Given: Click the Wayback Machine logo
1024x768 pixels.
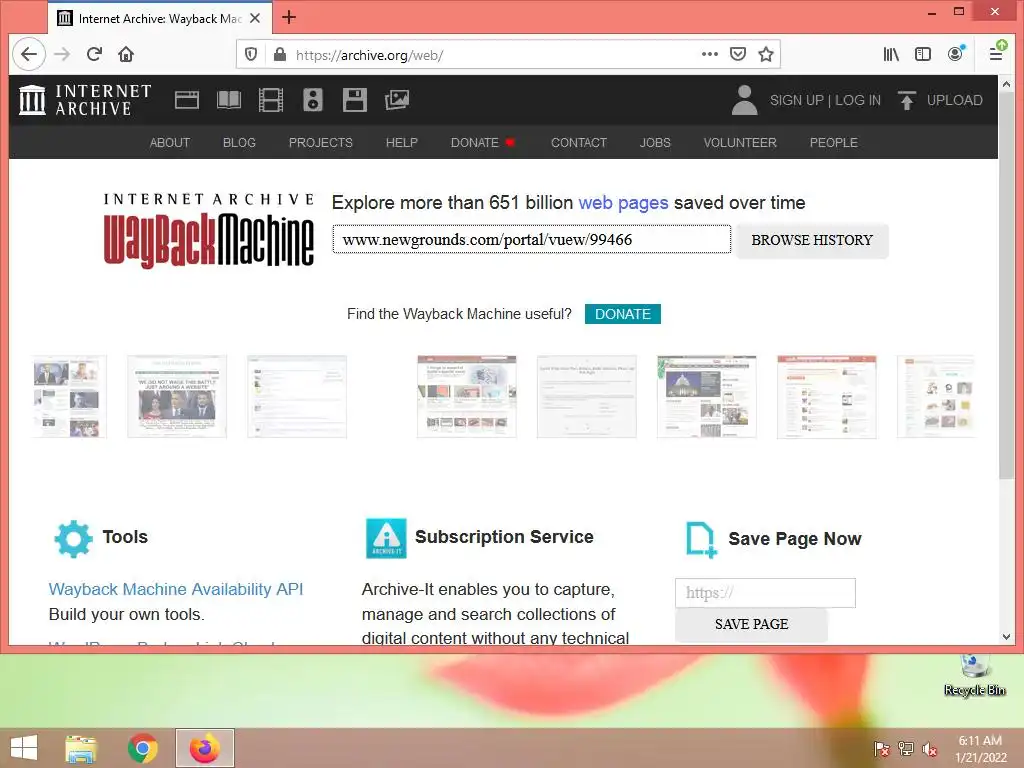Looking at the screenshot, I should pos(208,230).
